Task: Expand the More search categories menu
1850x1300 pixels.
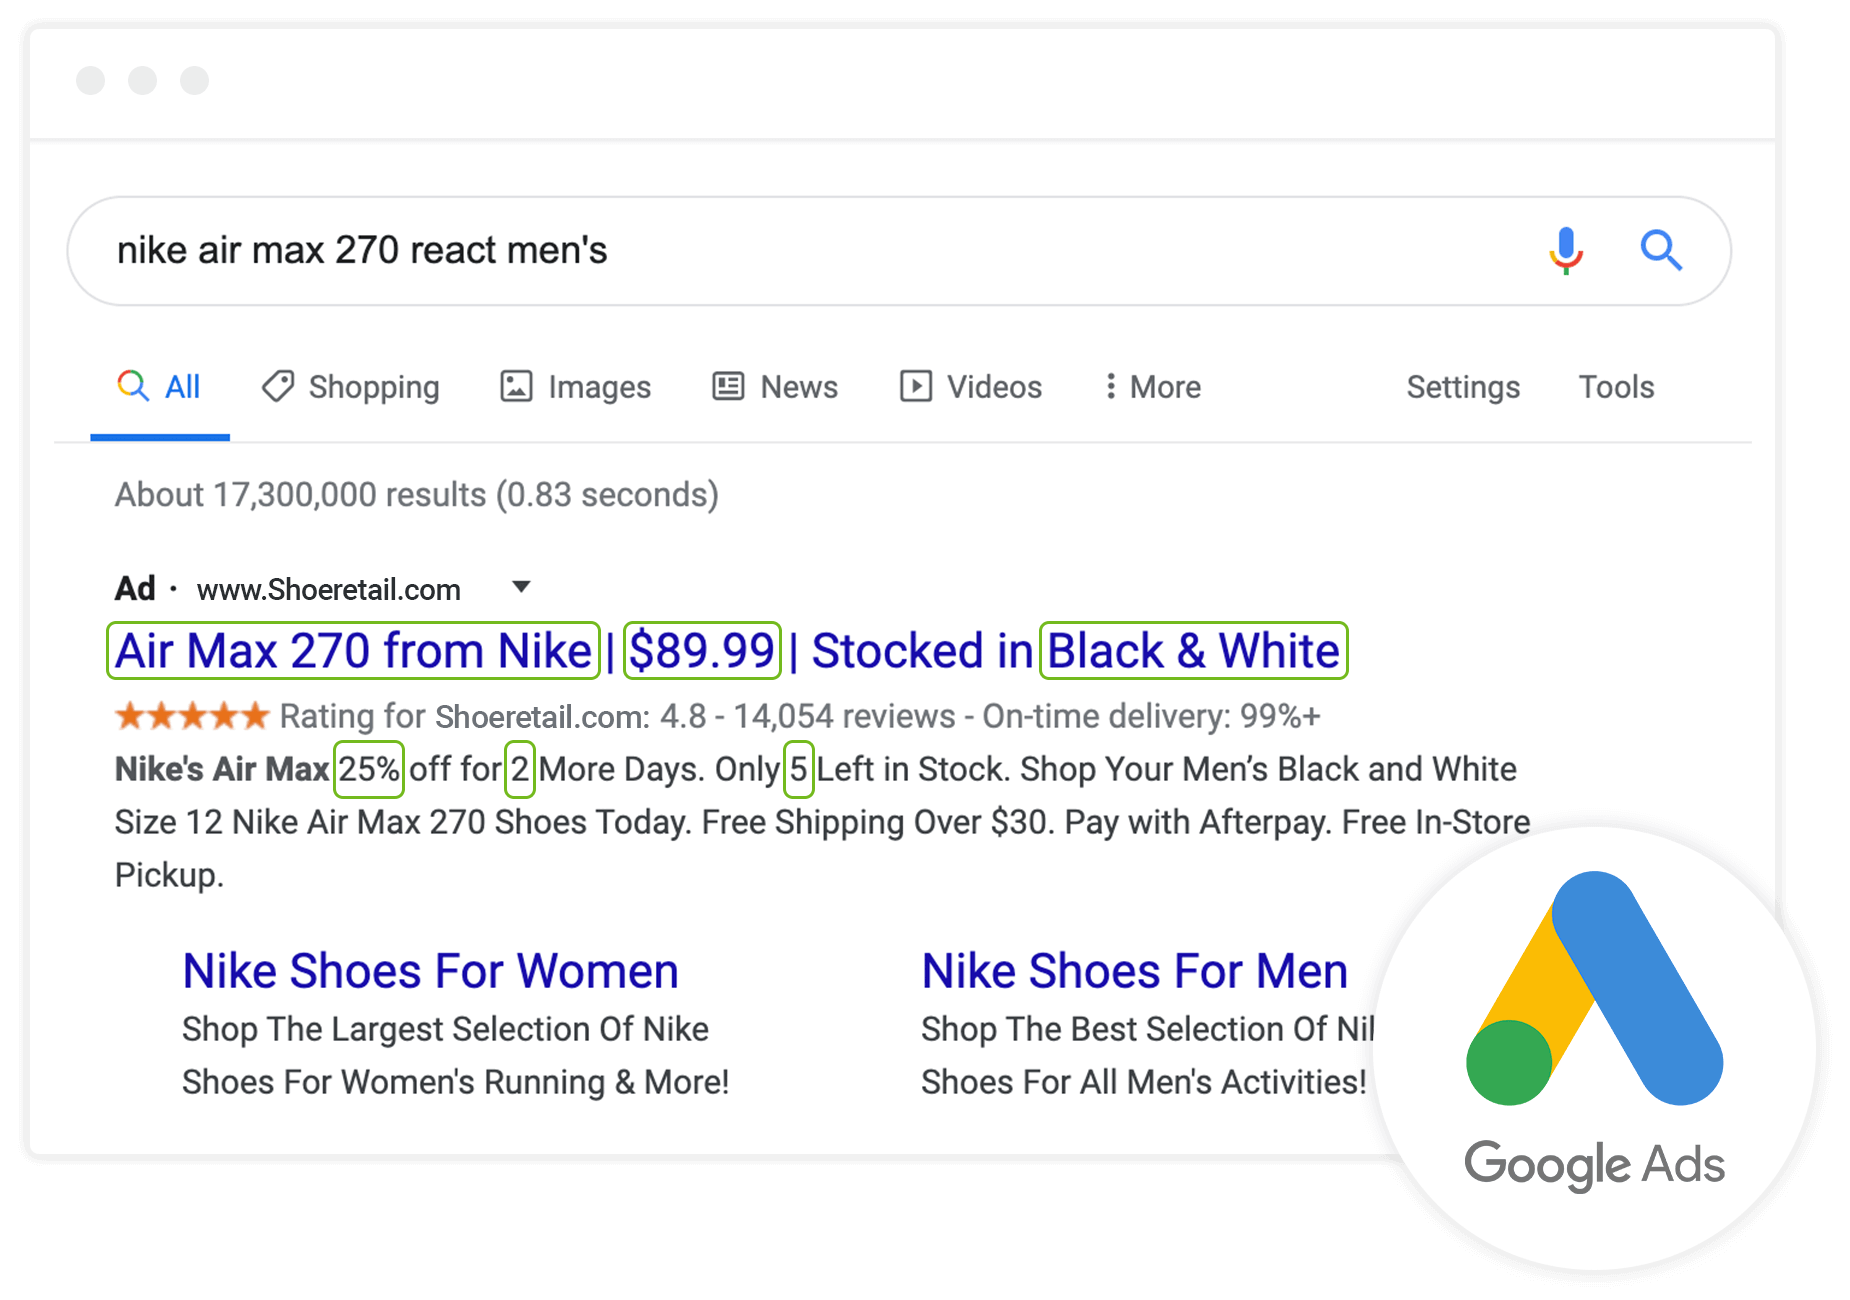Action: [1163, 387]
